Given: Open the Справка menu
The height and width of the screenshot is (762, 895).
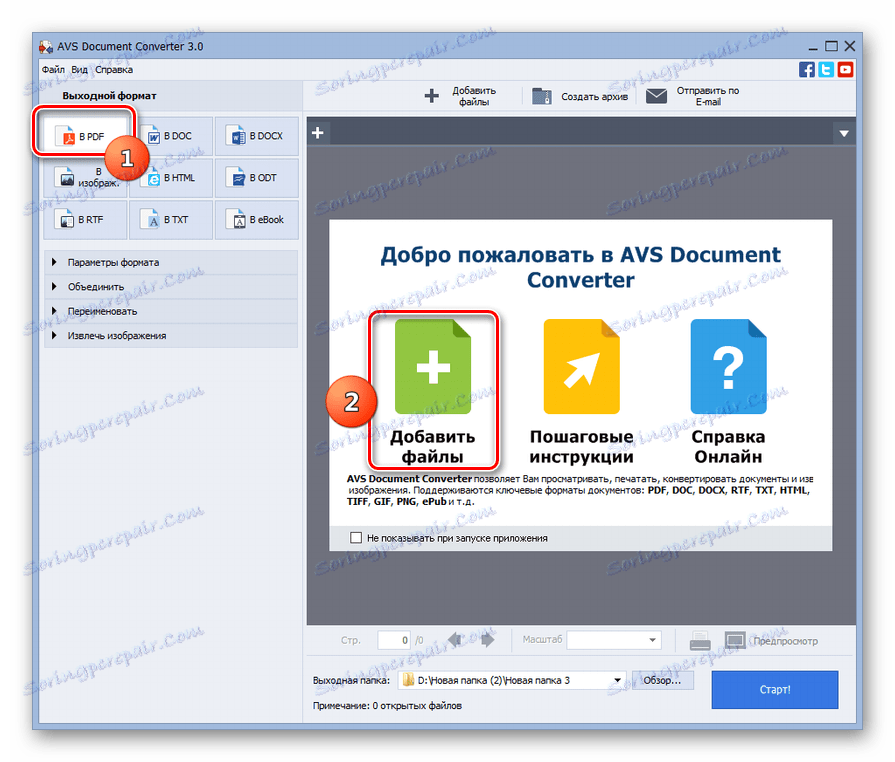Looking at the screenshot, I should pos(114,70).
